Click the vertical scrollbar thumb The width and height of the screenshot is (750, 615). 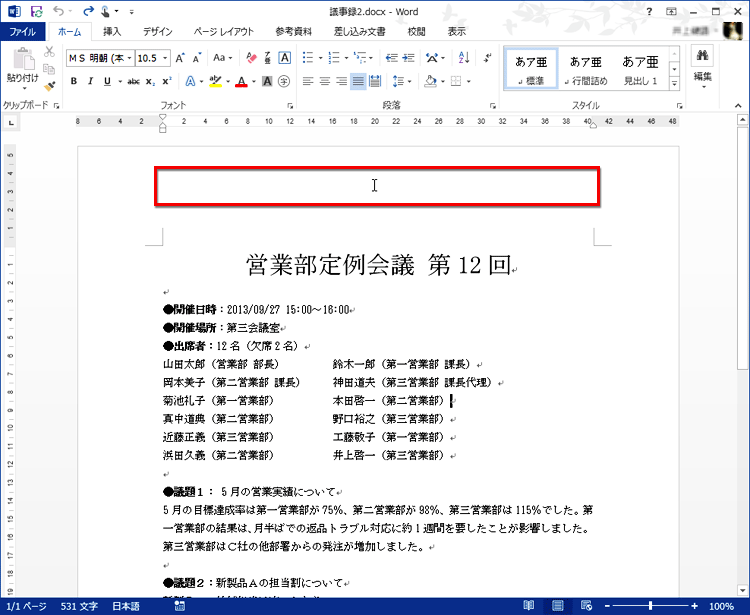coord(742,247)
